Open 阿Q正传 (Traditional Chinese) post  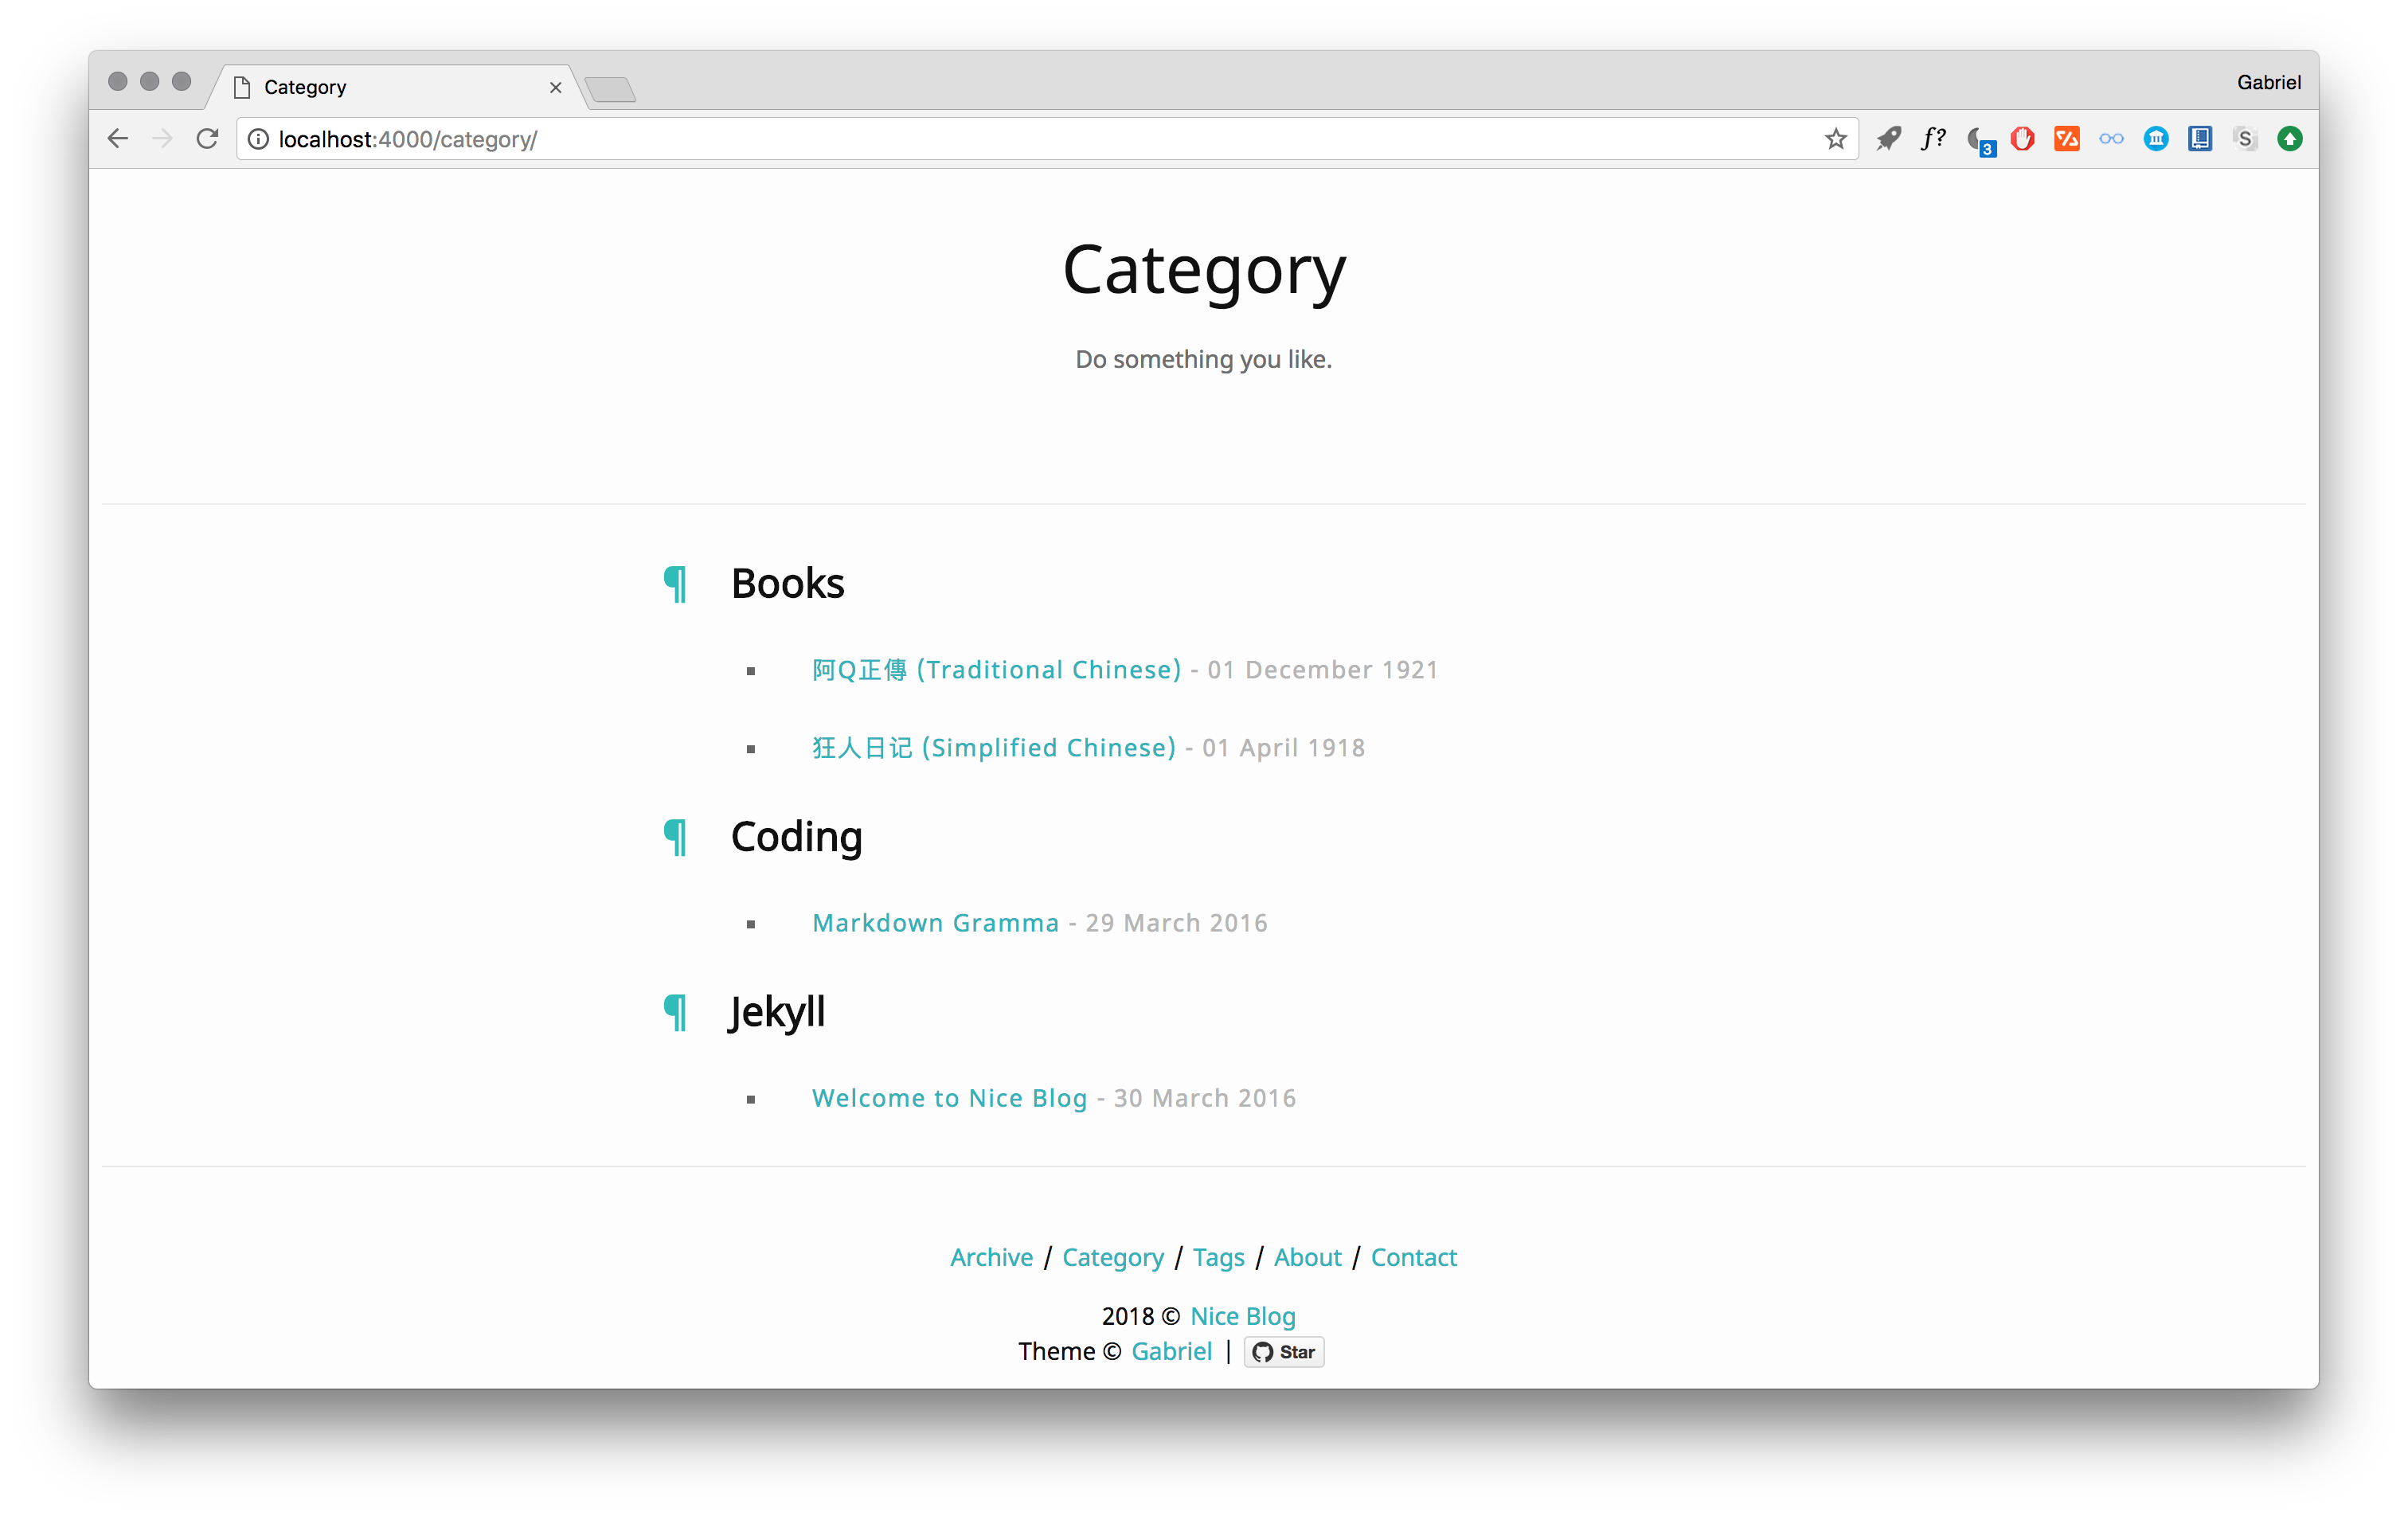pyautogui.click(x=994, y=669)
